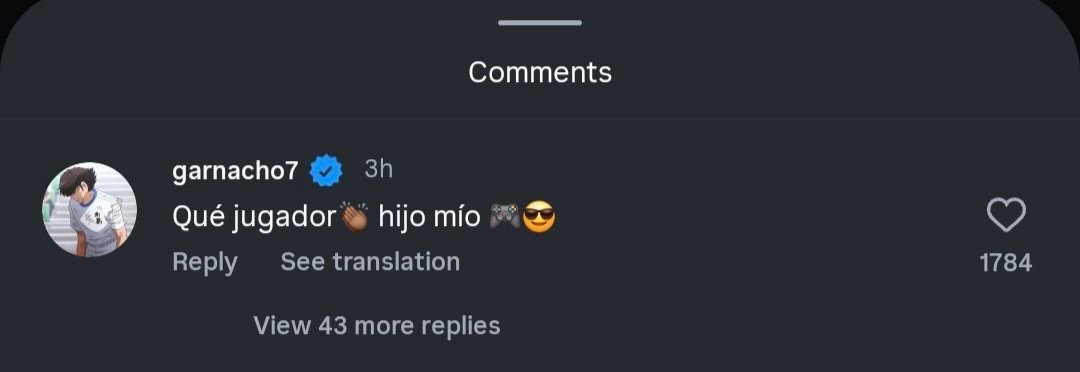
Task: Click the drag handle atop the sheet
Action: 540,23
